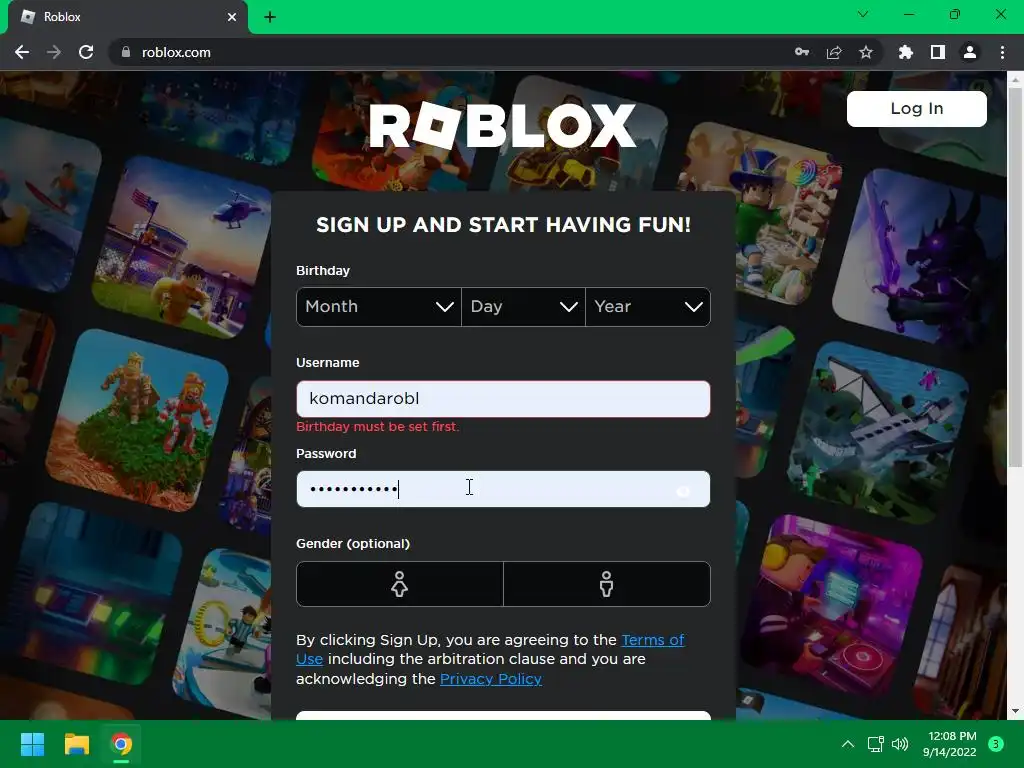Image resolution: width=1024 pixels, height=768 pixels.
Task: Select the Roblox browser tab
Action: [x=128, y=17]
